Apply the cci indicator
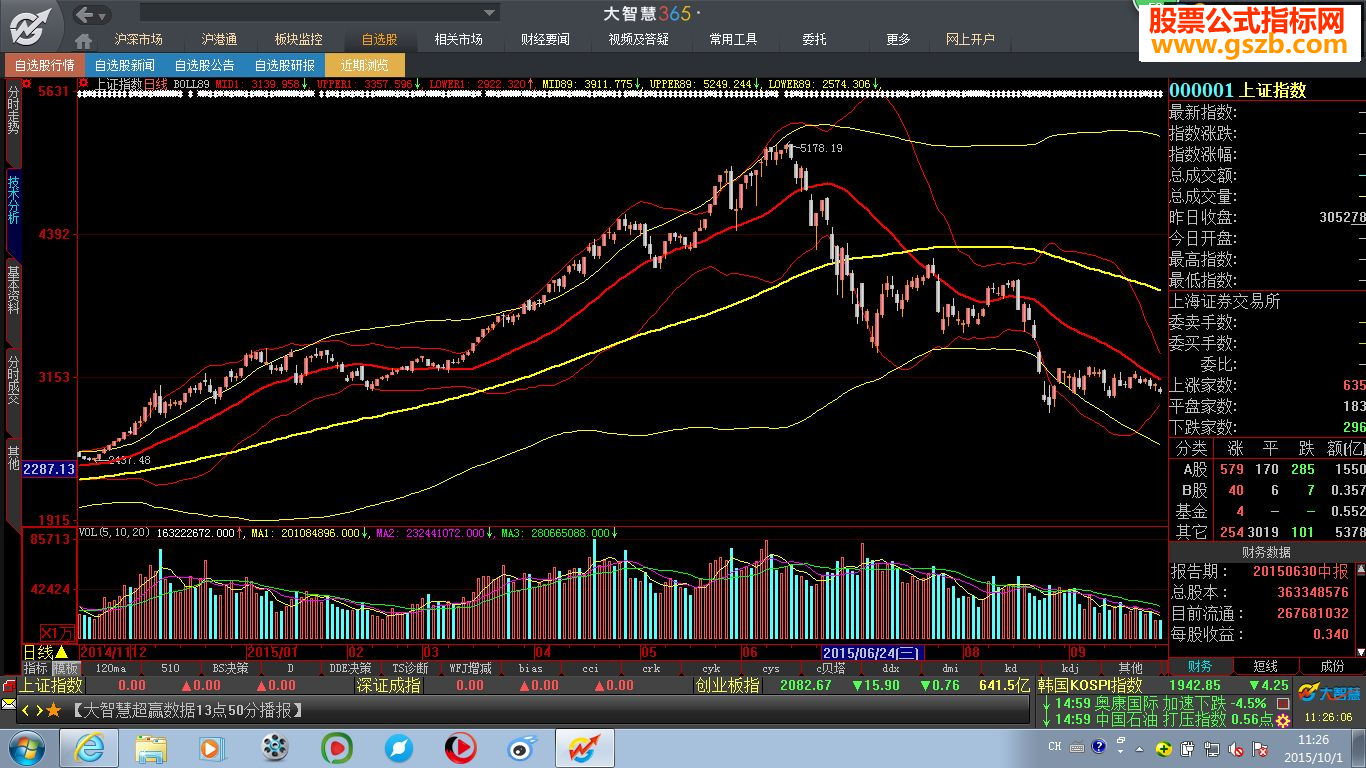This screenshot has height=768, width=1366. click(x=591, y=668)
